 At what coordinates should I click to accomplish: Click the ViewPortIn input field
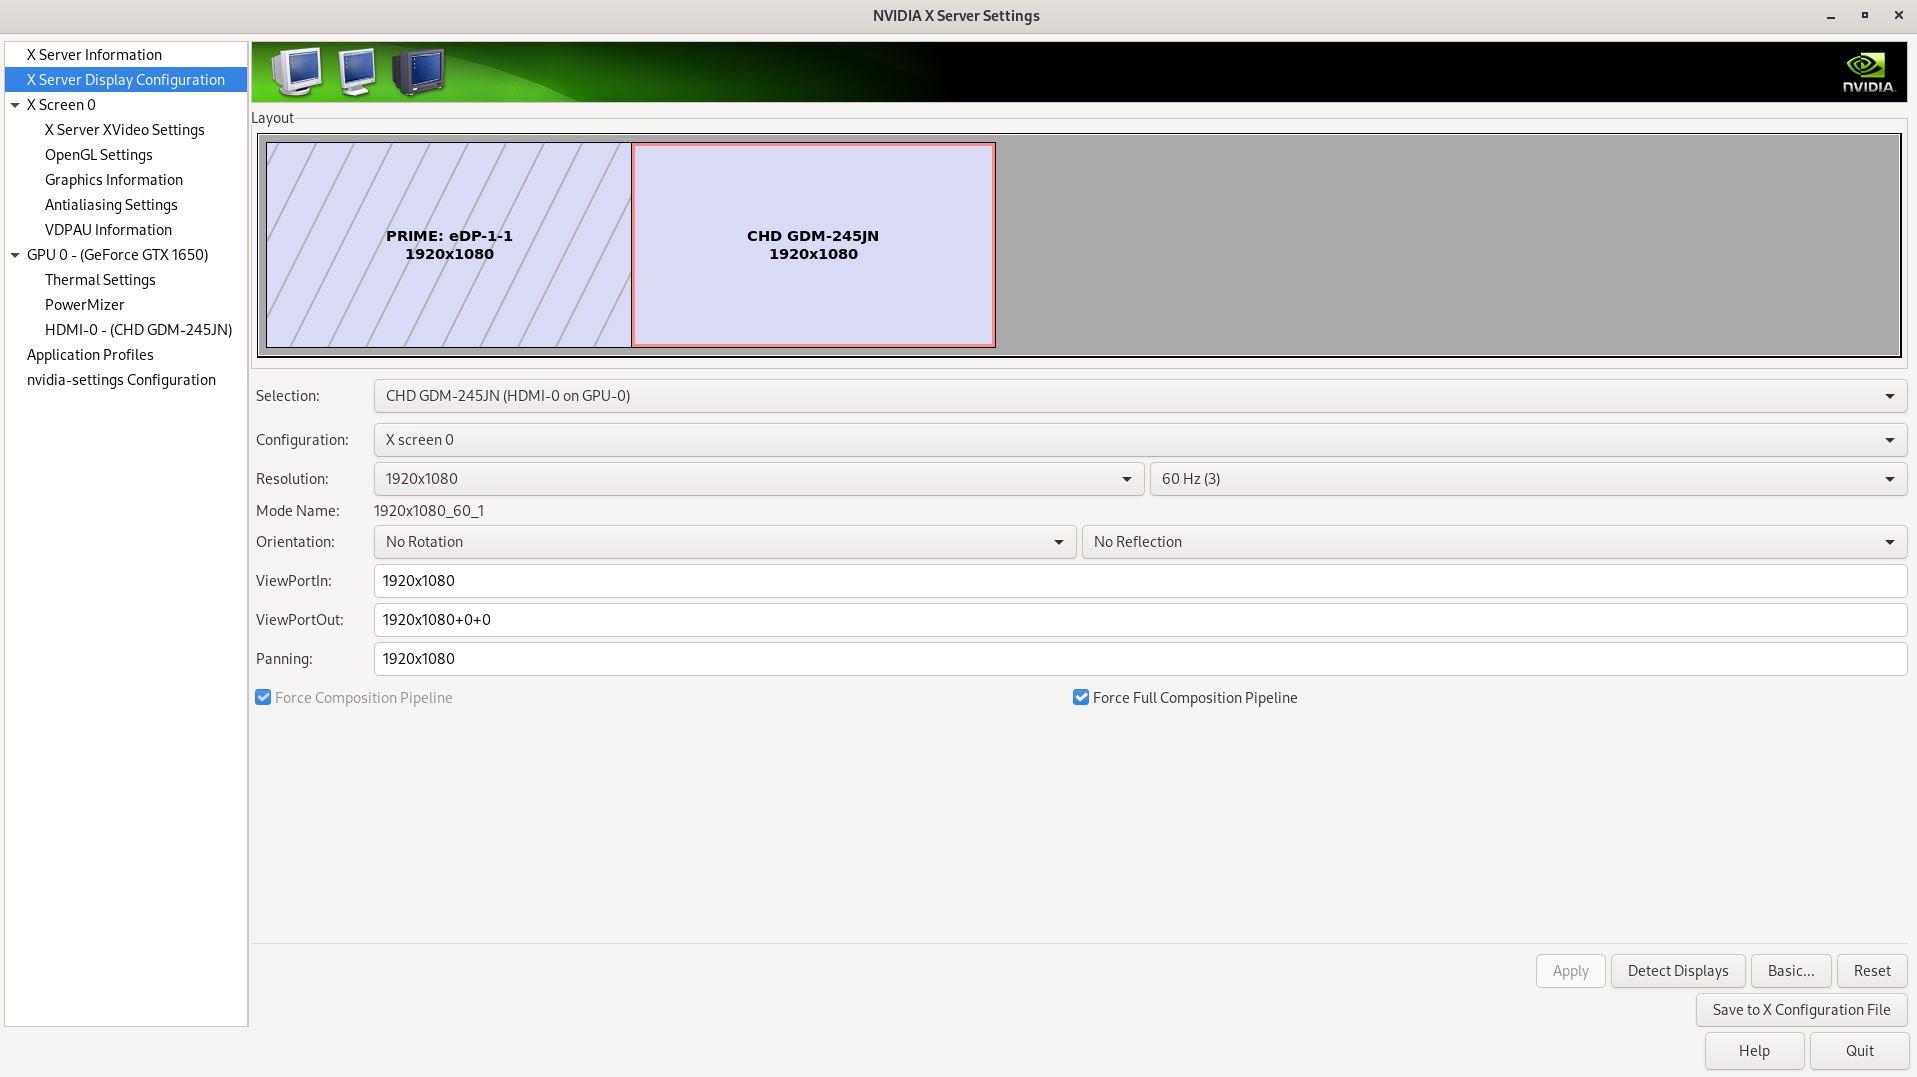click(1140, 581)
